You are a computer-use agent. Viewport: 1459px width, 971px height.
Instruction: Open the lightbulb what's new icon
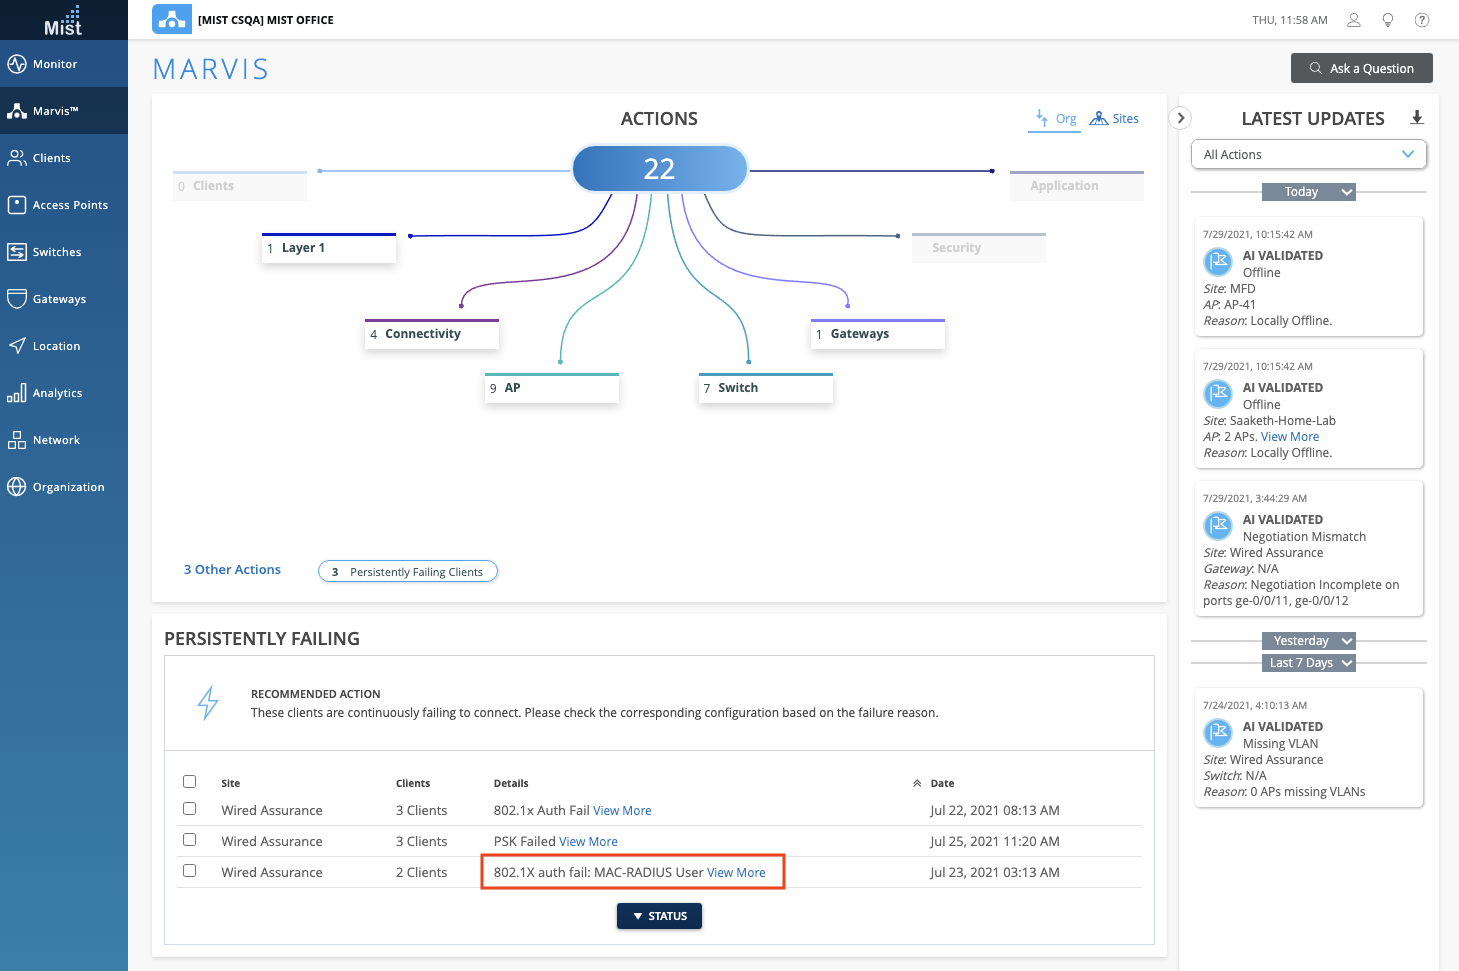1387,20
